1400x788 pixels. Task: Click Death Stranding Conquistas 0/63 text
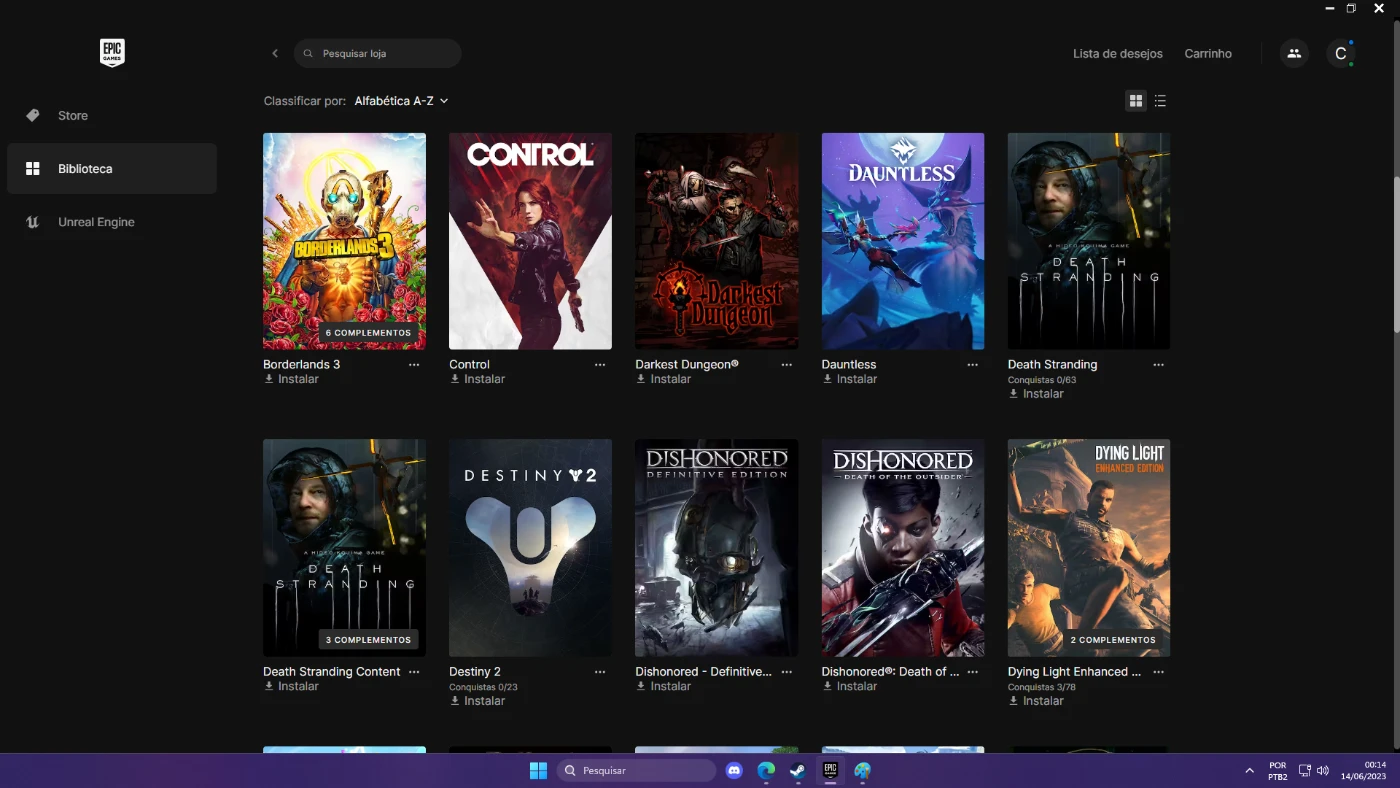[1042, 380]
